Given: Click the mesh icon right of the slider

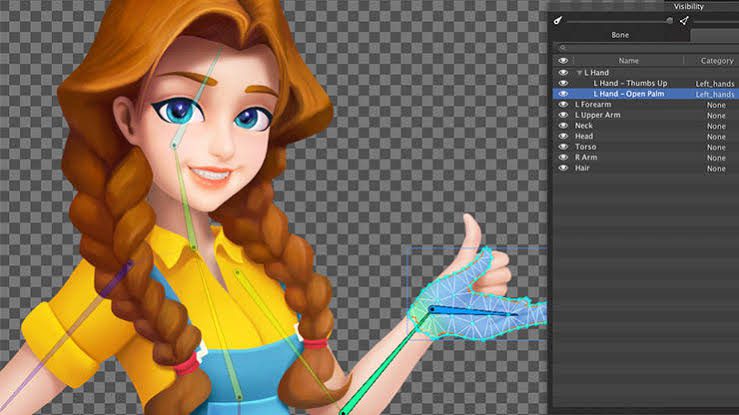Looking at the screenshot, I should (x=685, y=19).
